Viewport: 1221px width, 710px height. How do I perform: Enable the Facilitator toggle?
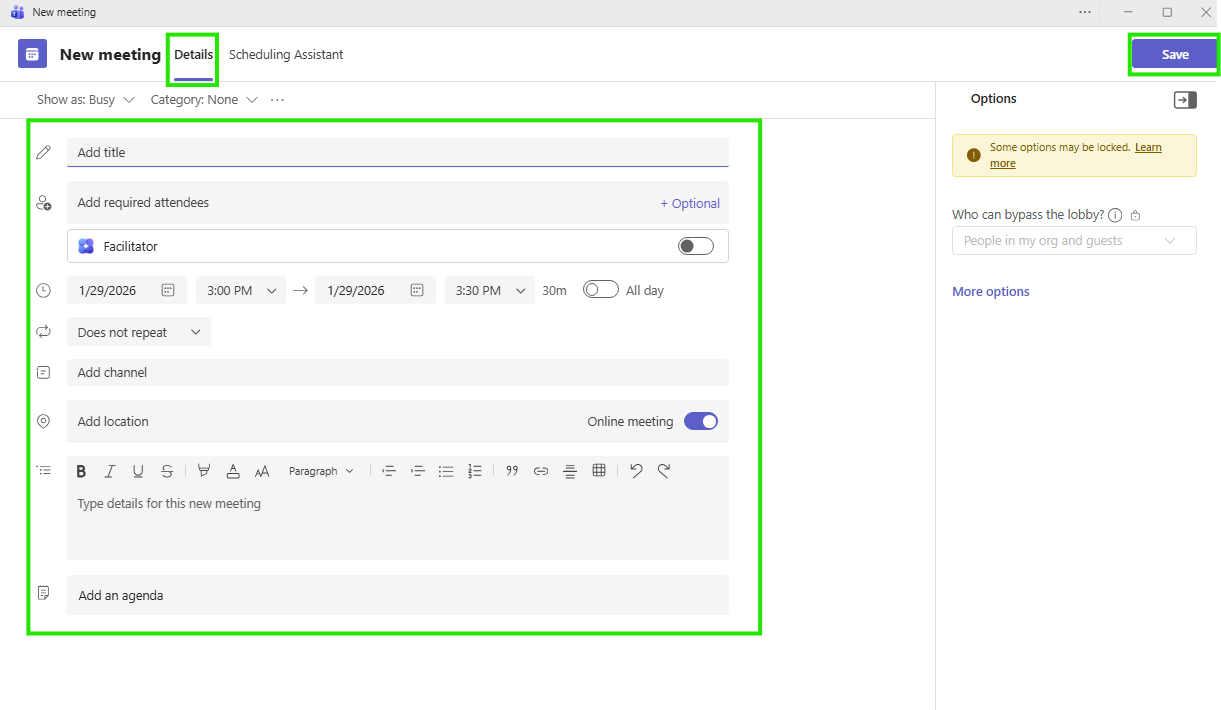(x=696, y=246)
